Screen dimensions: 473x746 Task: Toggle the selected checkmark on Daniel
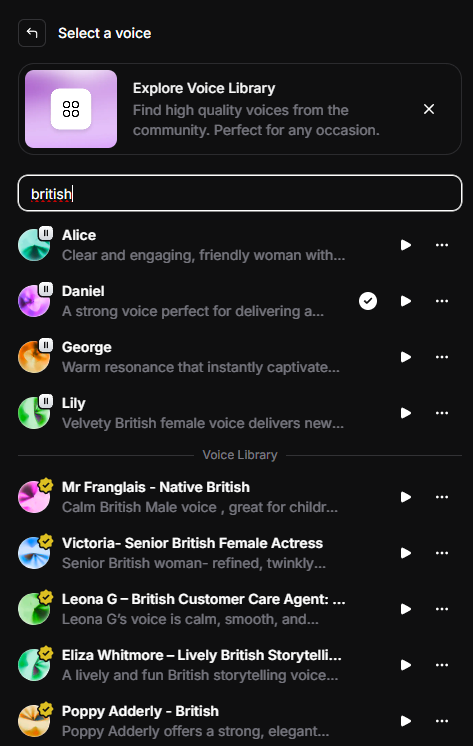pos(368,301)
